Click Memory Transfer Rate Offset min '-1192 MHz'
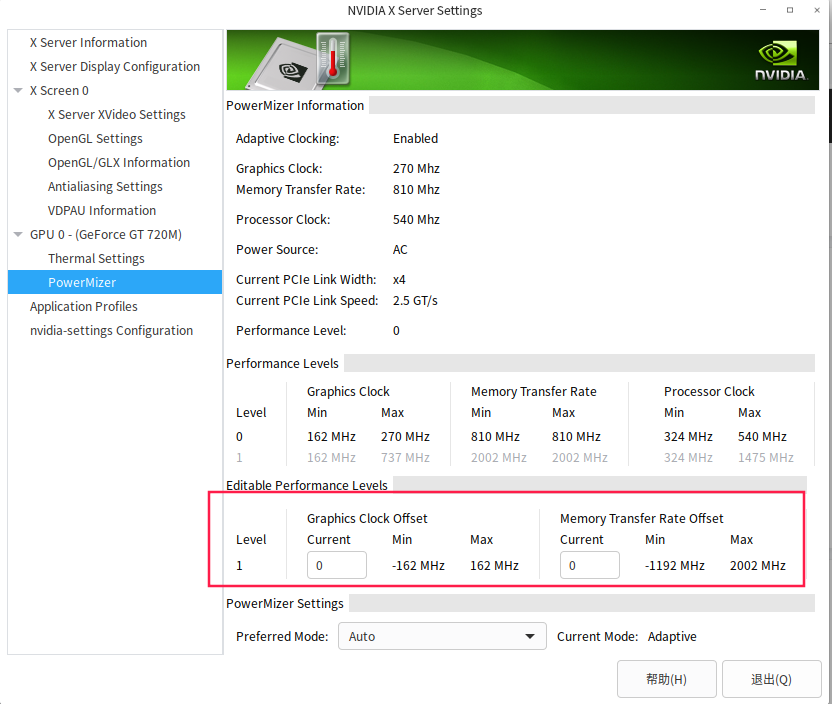This screenshot has width=832, height=704. tap(674, 566)
